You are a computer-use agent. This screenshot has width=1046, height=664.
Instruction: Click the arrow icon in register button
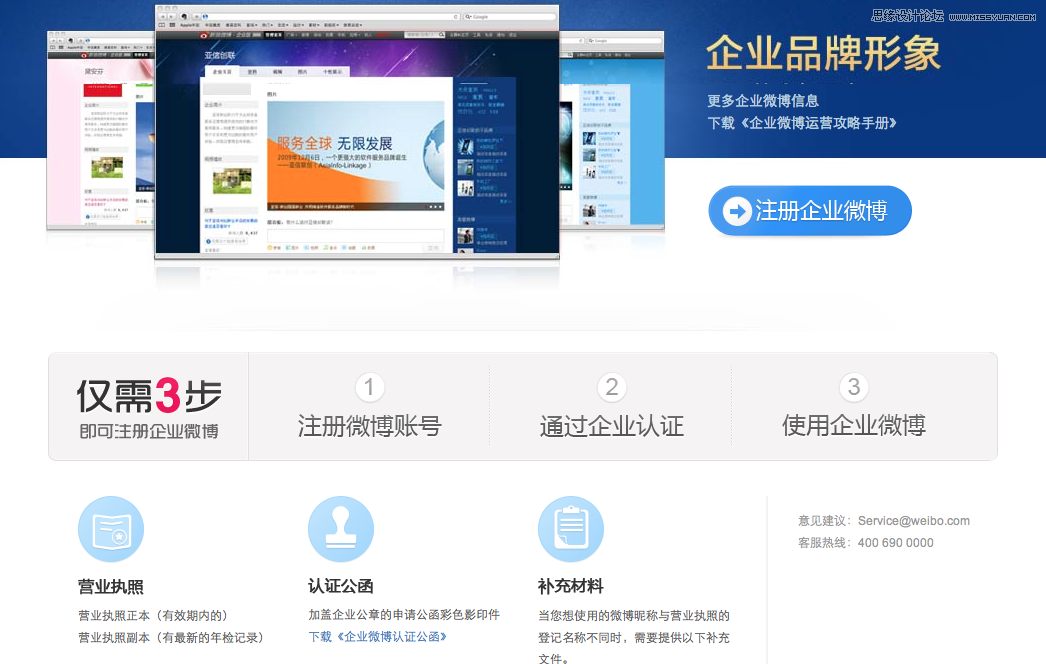737,211
